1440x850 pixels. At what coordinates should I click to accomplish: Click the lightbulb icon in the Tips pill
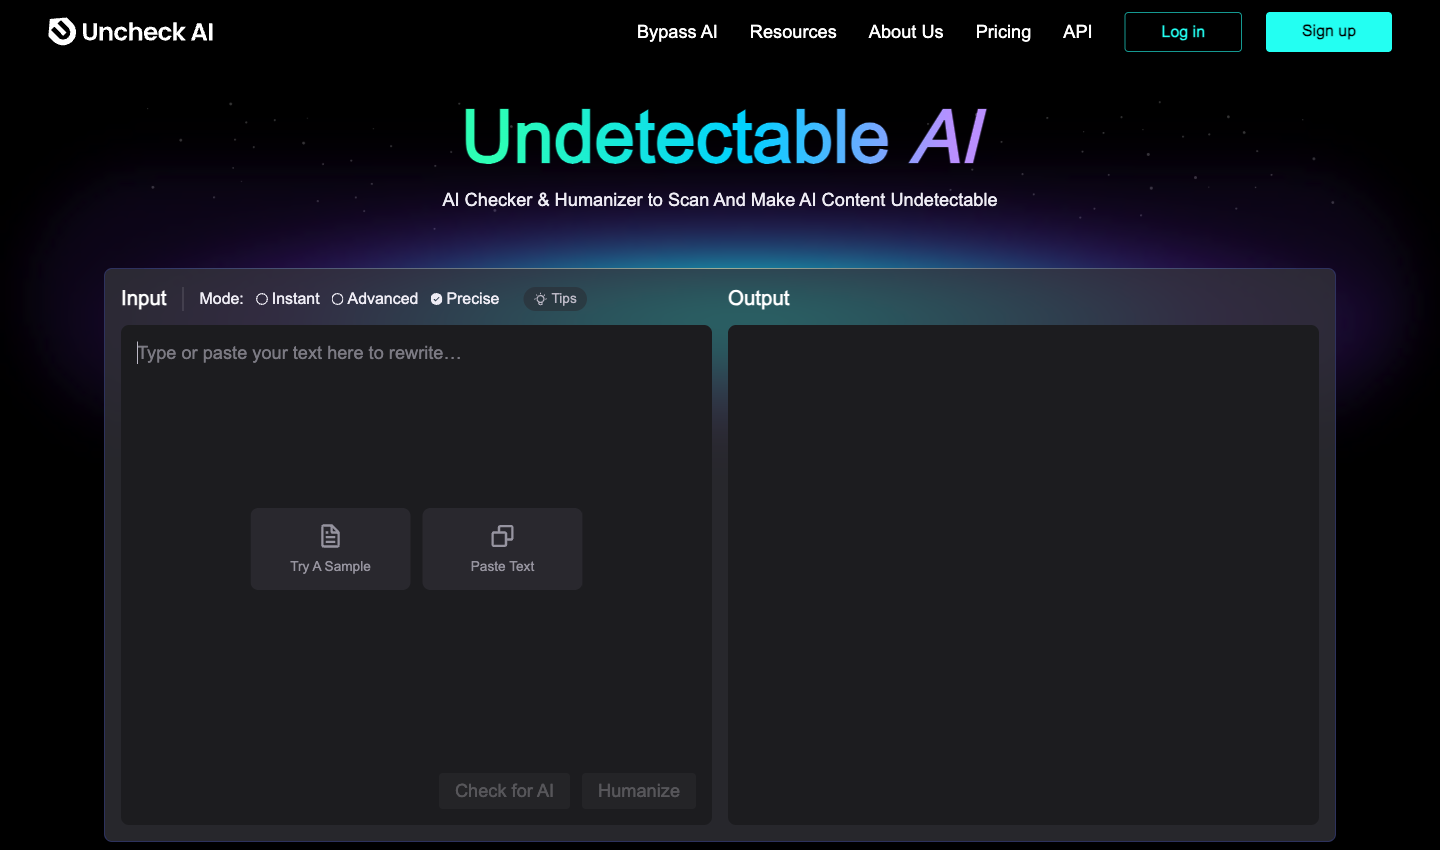click(x=540, y=299)
